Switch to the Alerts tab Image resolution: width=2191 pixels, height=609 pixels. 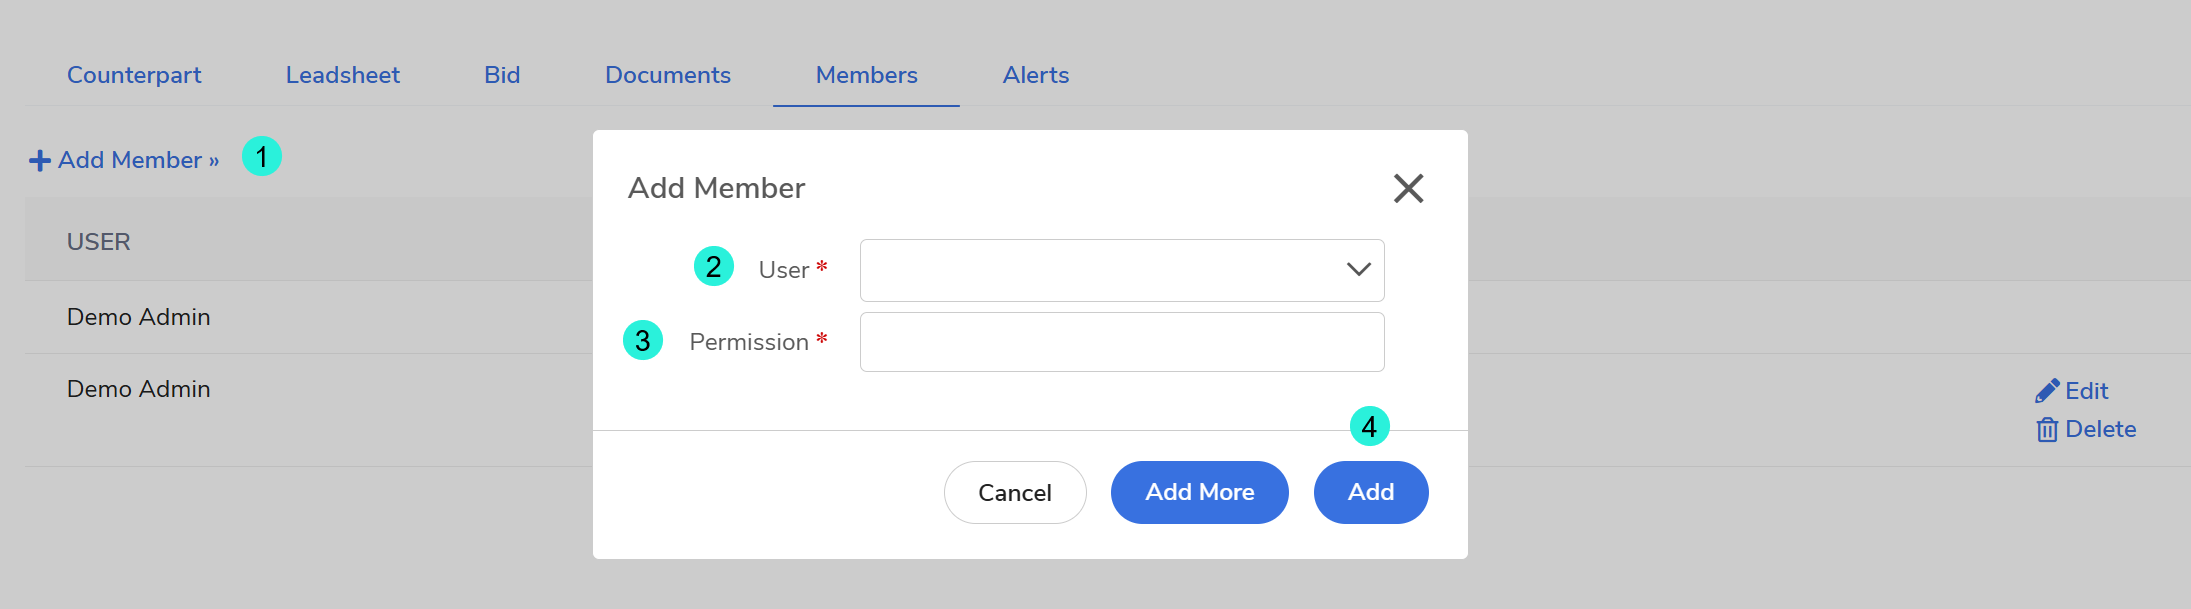[x=1036, y=75]
